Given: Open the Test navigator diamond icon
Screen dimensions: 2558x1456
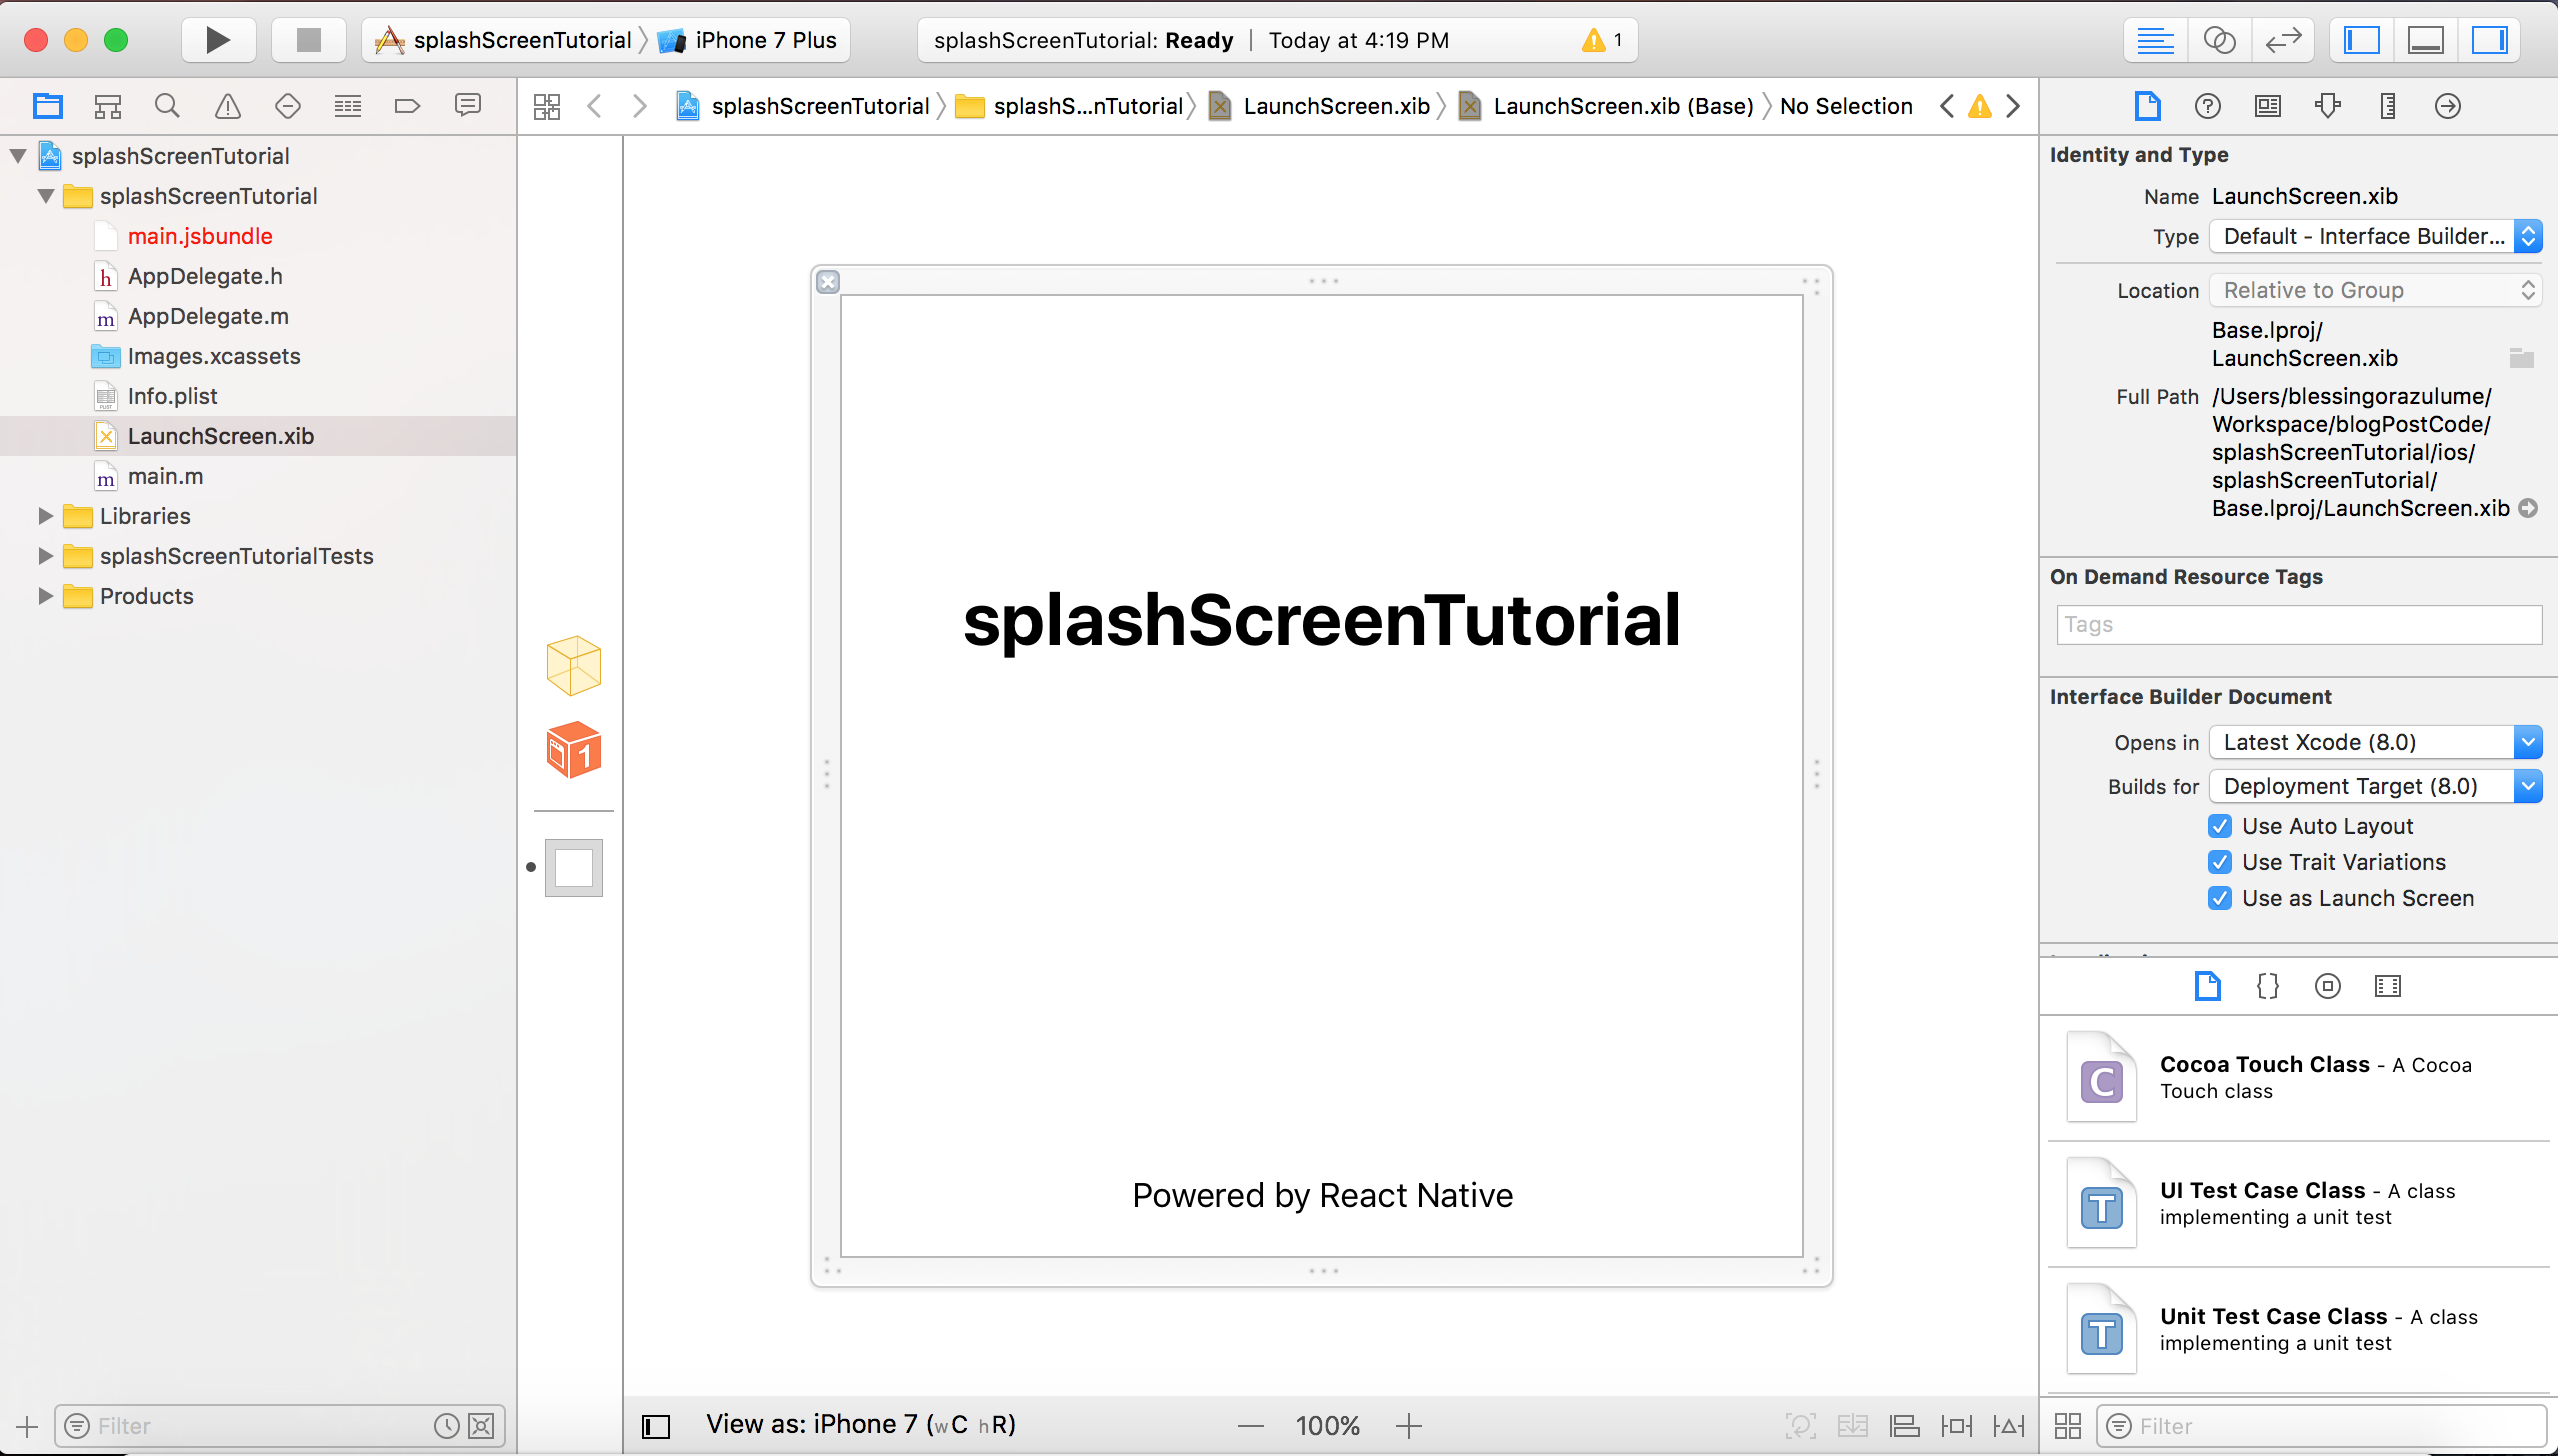Looking at the screenshot, I should [288, 106].
